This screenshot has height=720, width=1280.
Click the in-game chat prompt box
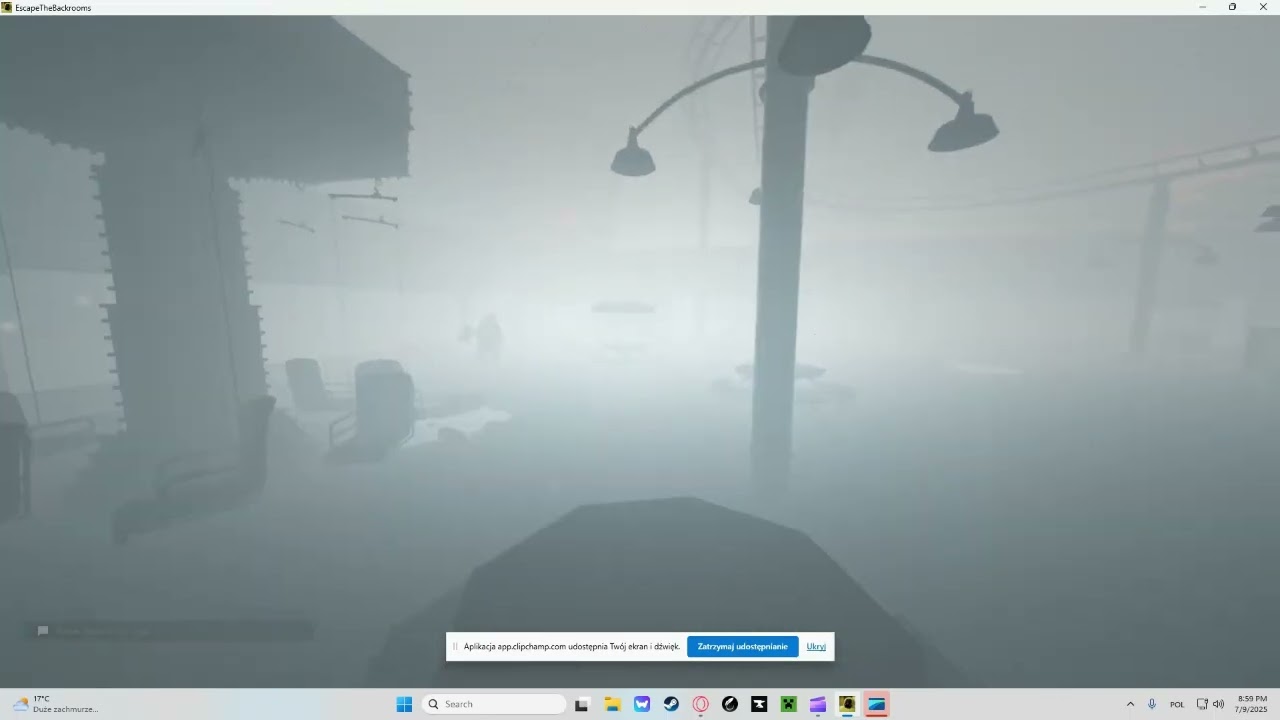(x=168, y=631)
